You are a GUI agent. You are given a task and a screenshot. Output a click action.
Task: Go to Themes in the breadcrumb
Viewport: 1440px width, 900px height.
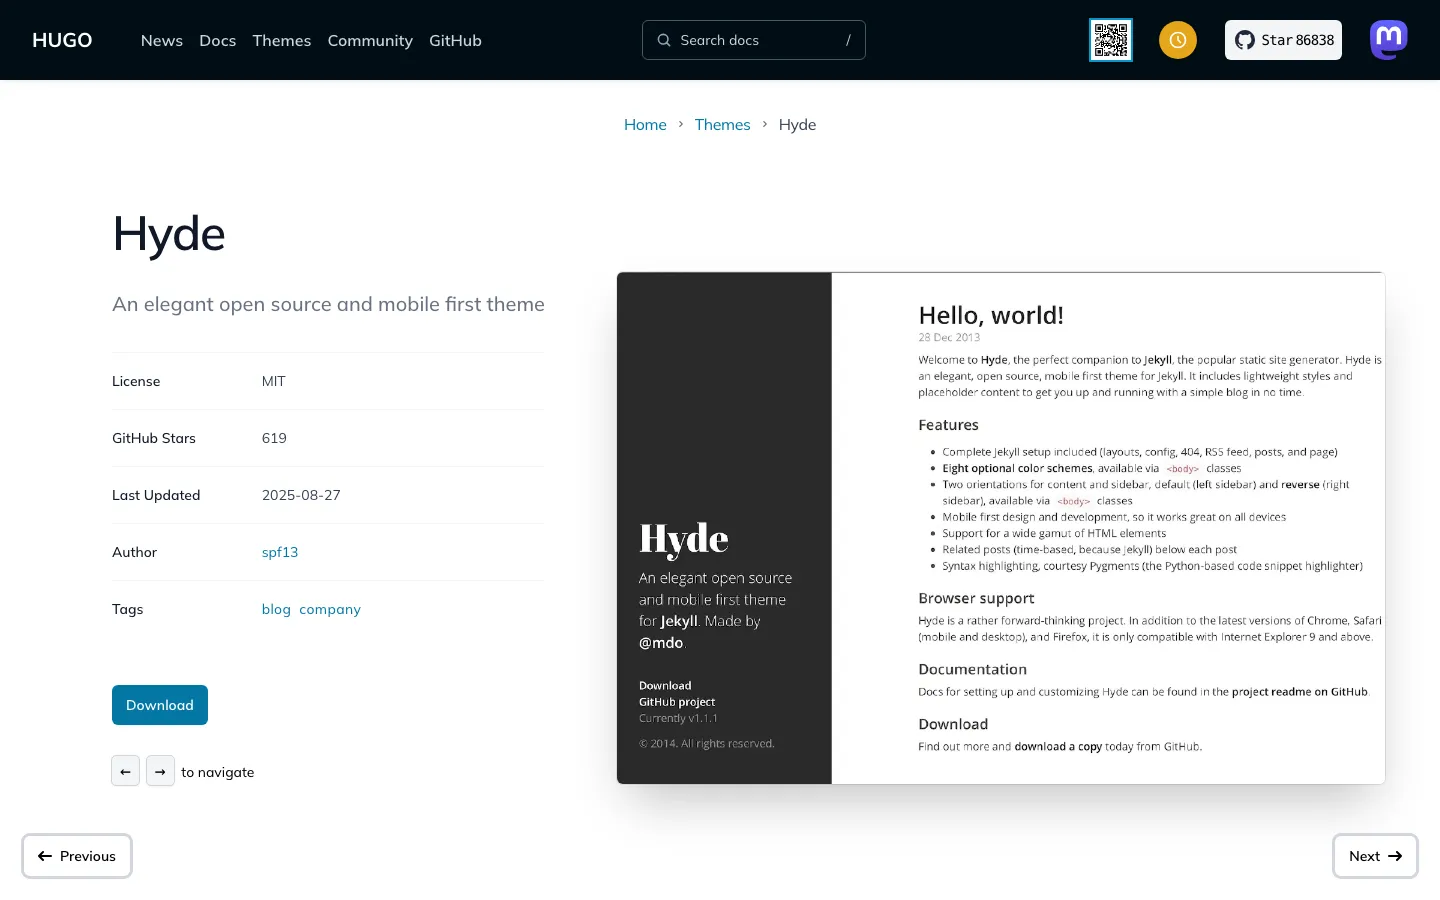[x=722, y=125]
